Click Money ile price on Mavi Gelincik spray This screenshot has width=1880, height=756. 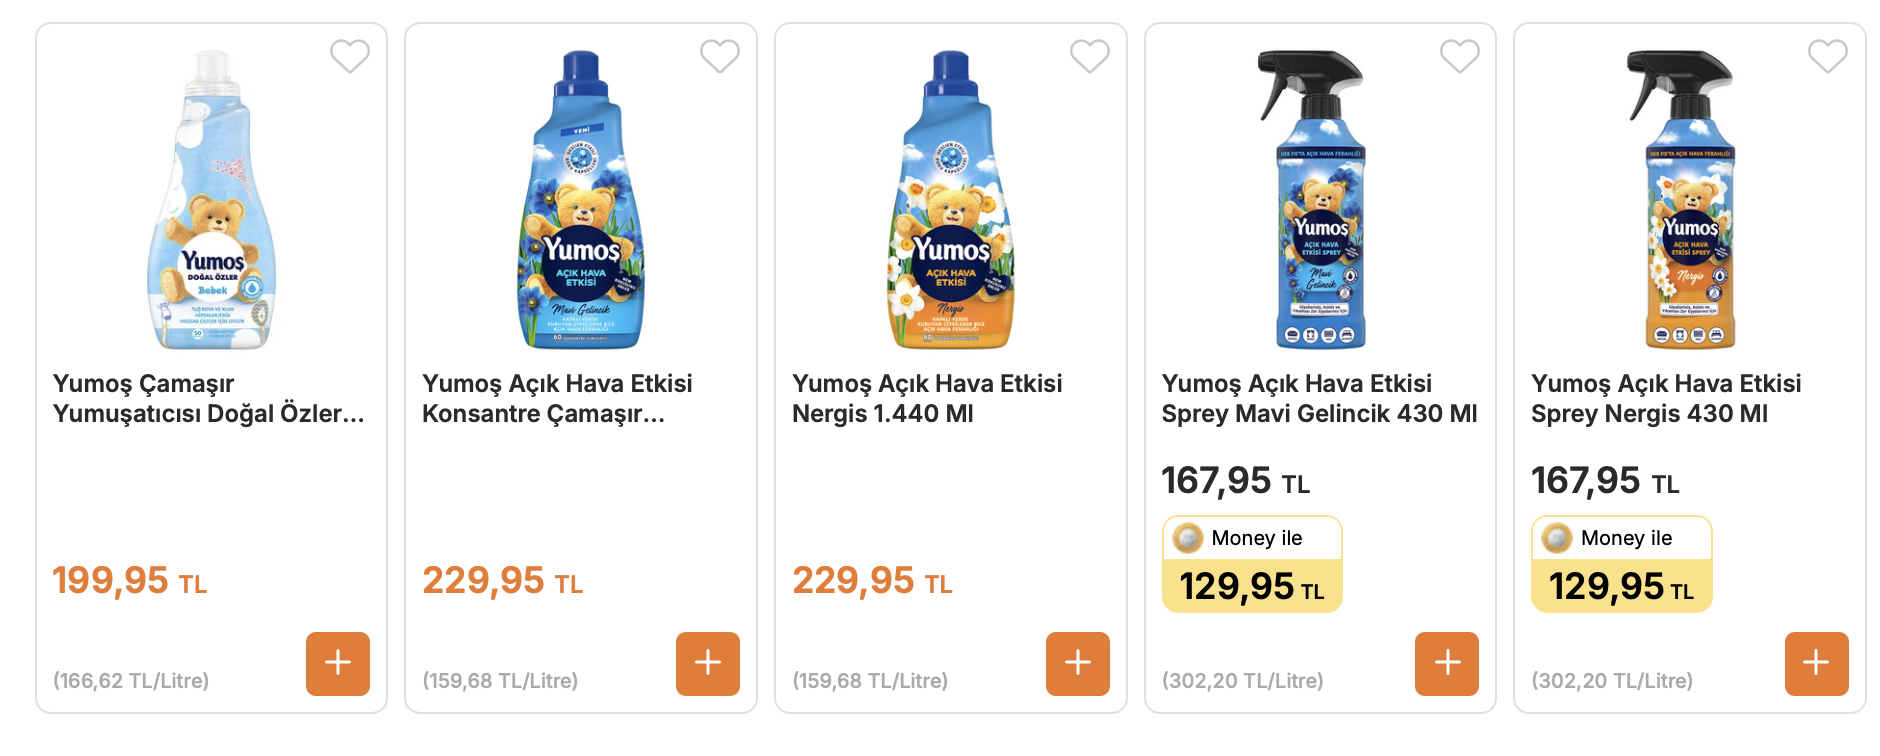pyautogui.click(x=1252, y=564)
